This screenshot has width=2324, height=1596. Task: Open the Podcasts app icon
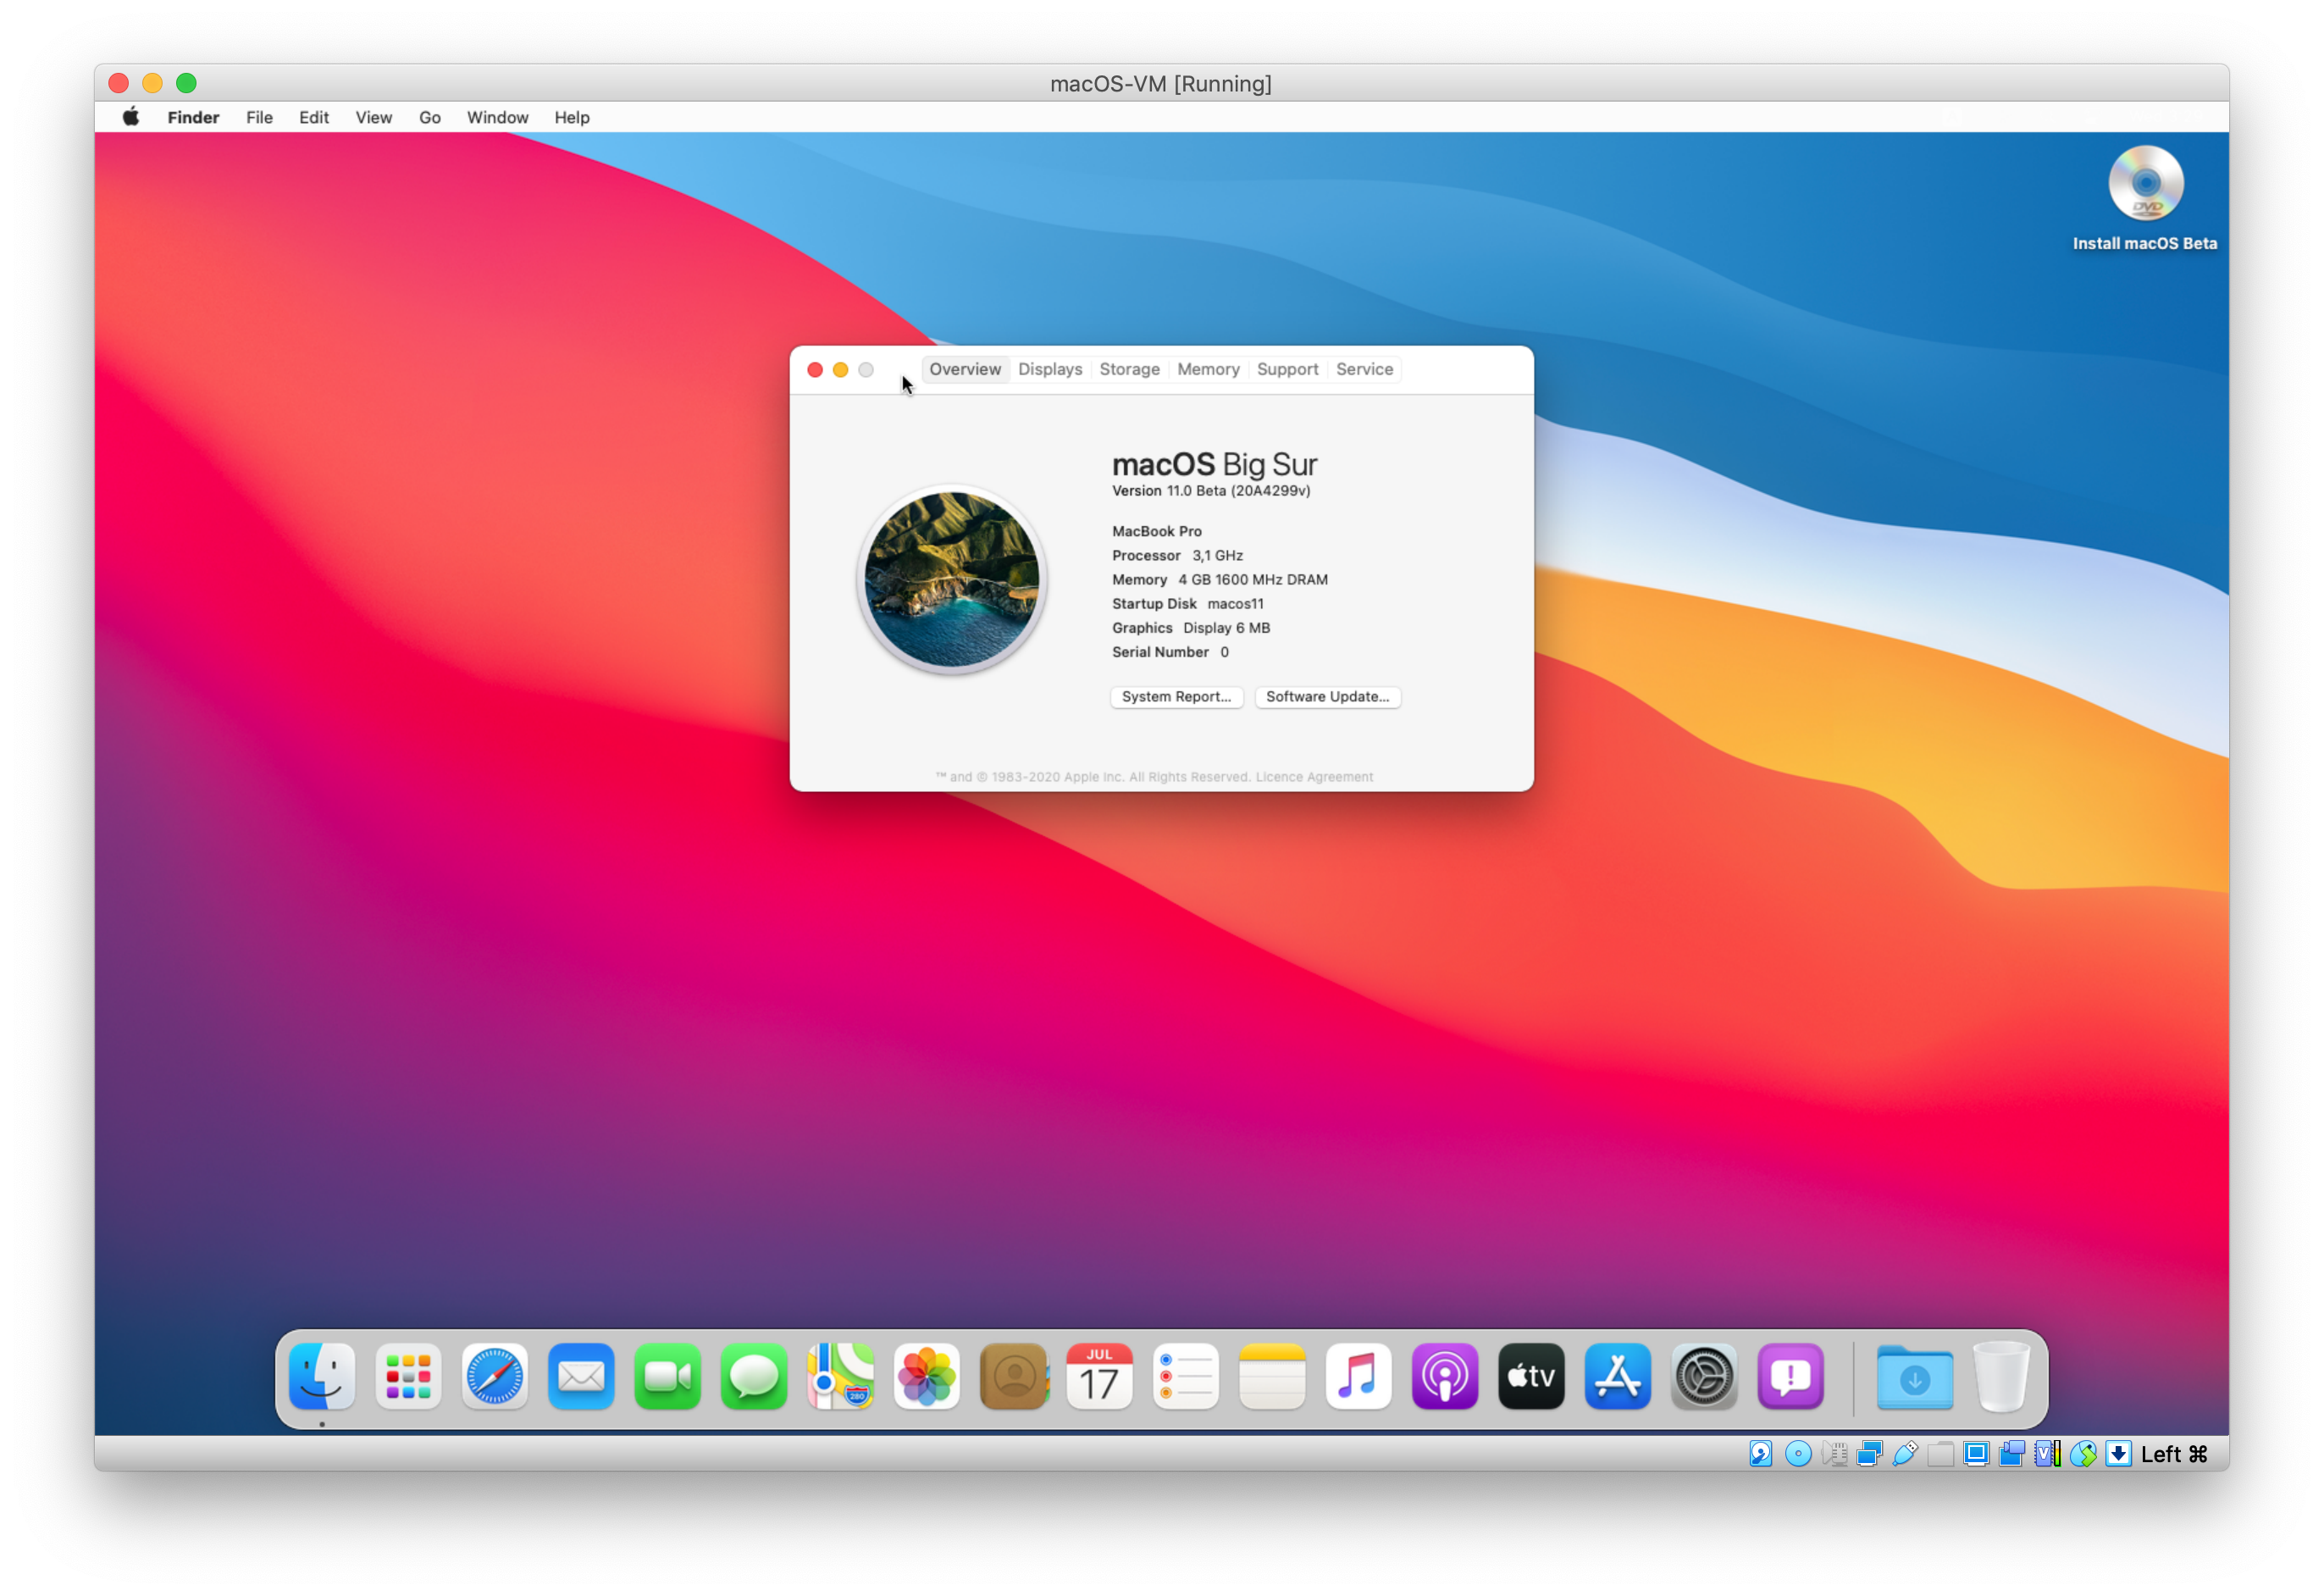(x=1444, y=1377)
